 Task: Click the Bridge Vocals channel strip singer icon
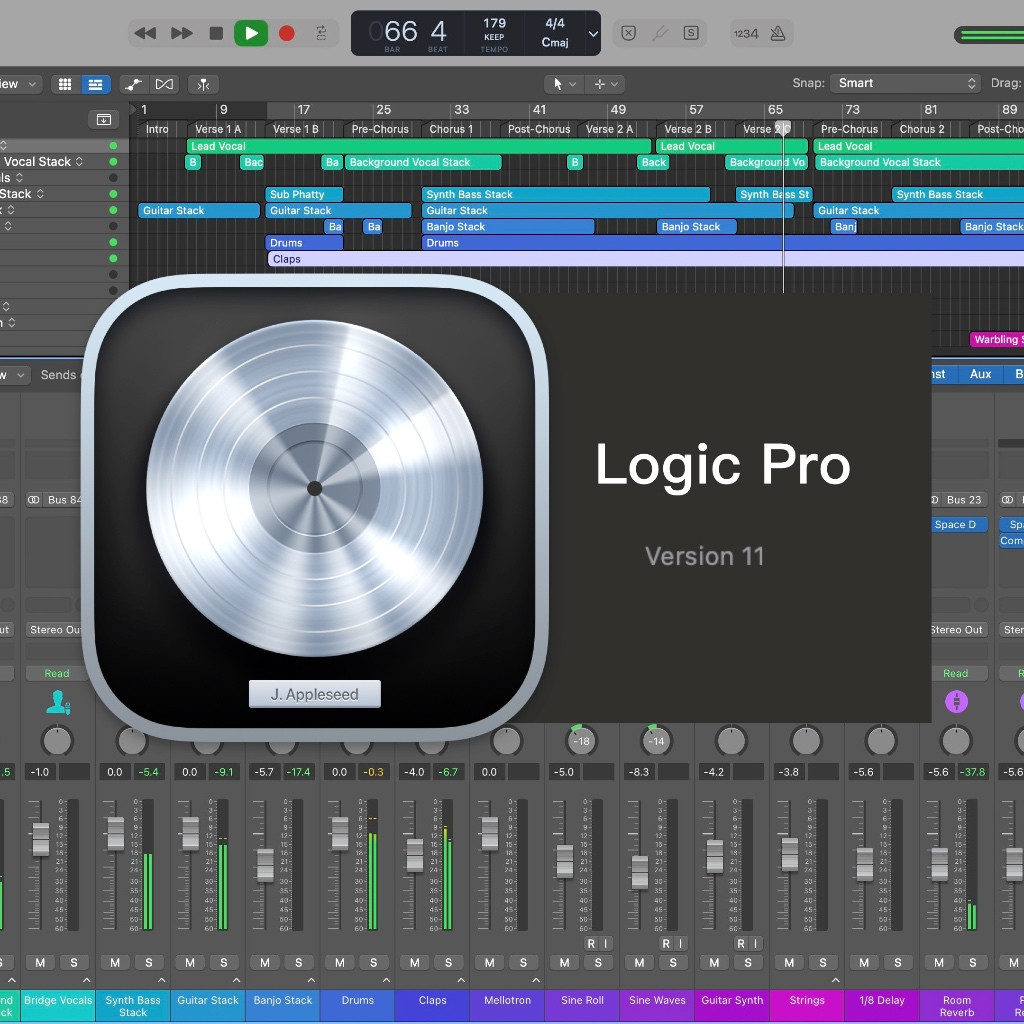(57, 702)
